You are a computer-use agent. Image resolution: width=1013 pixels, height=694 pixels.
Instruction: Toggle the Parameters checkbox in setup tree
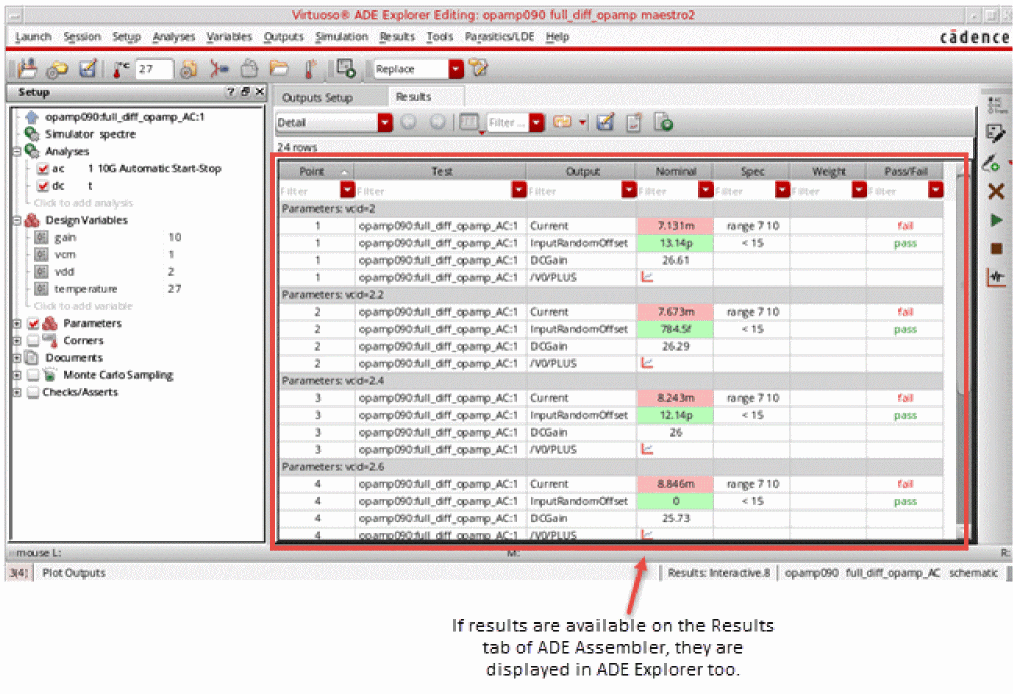[x=34, y=323]
